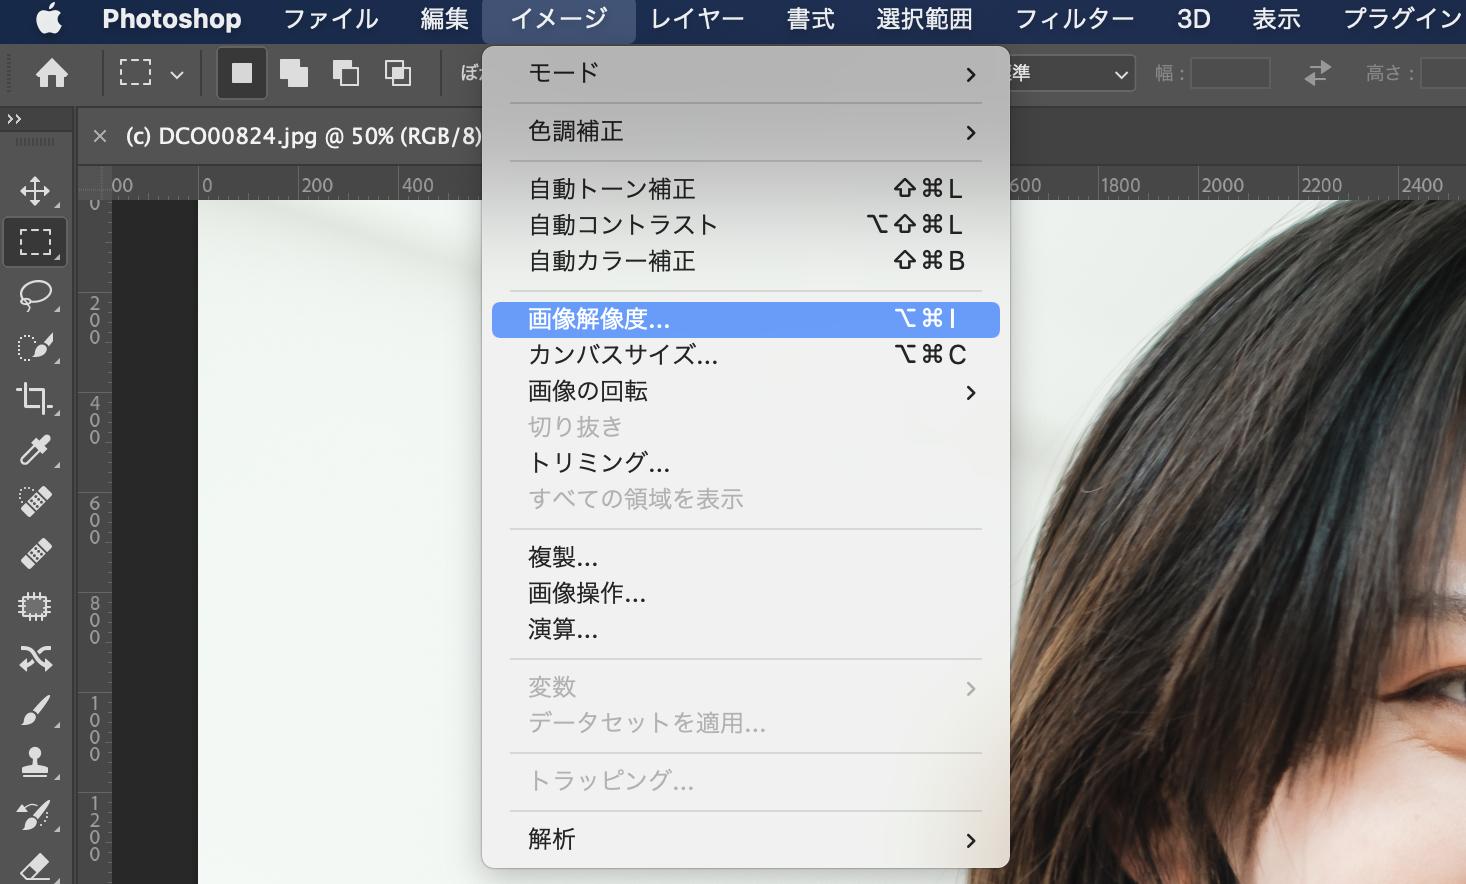Choose 自動カラー補正 from the menu
Image resolution: width=1466 pixels, height=884 pixels.
(x=746, y=261)
